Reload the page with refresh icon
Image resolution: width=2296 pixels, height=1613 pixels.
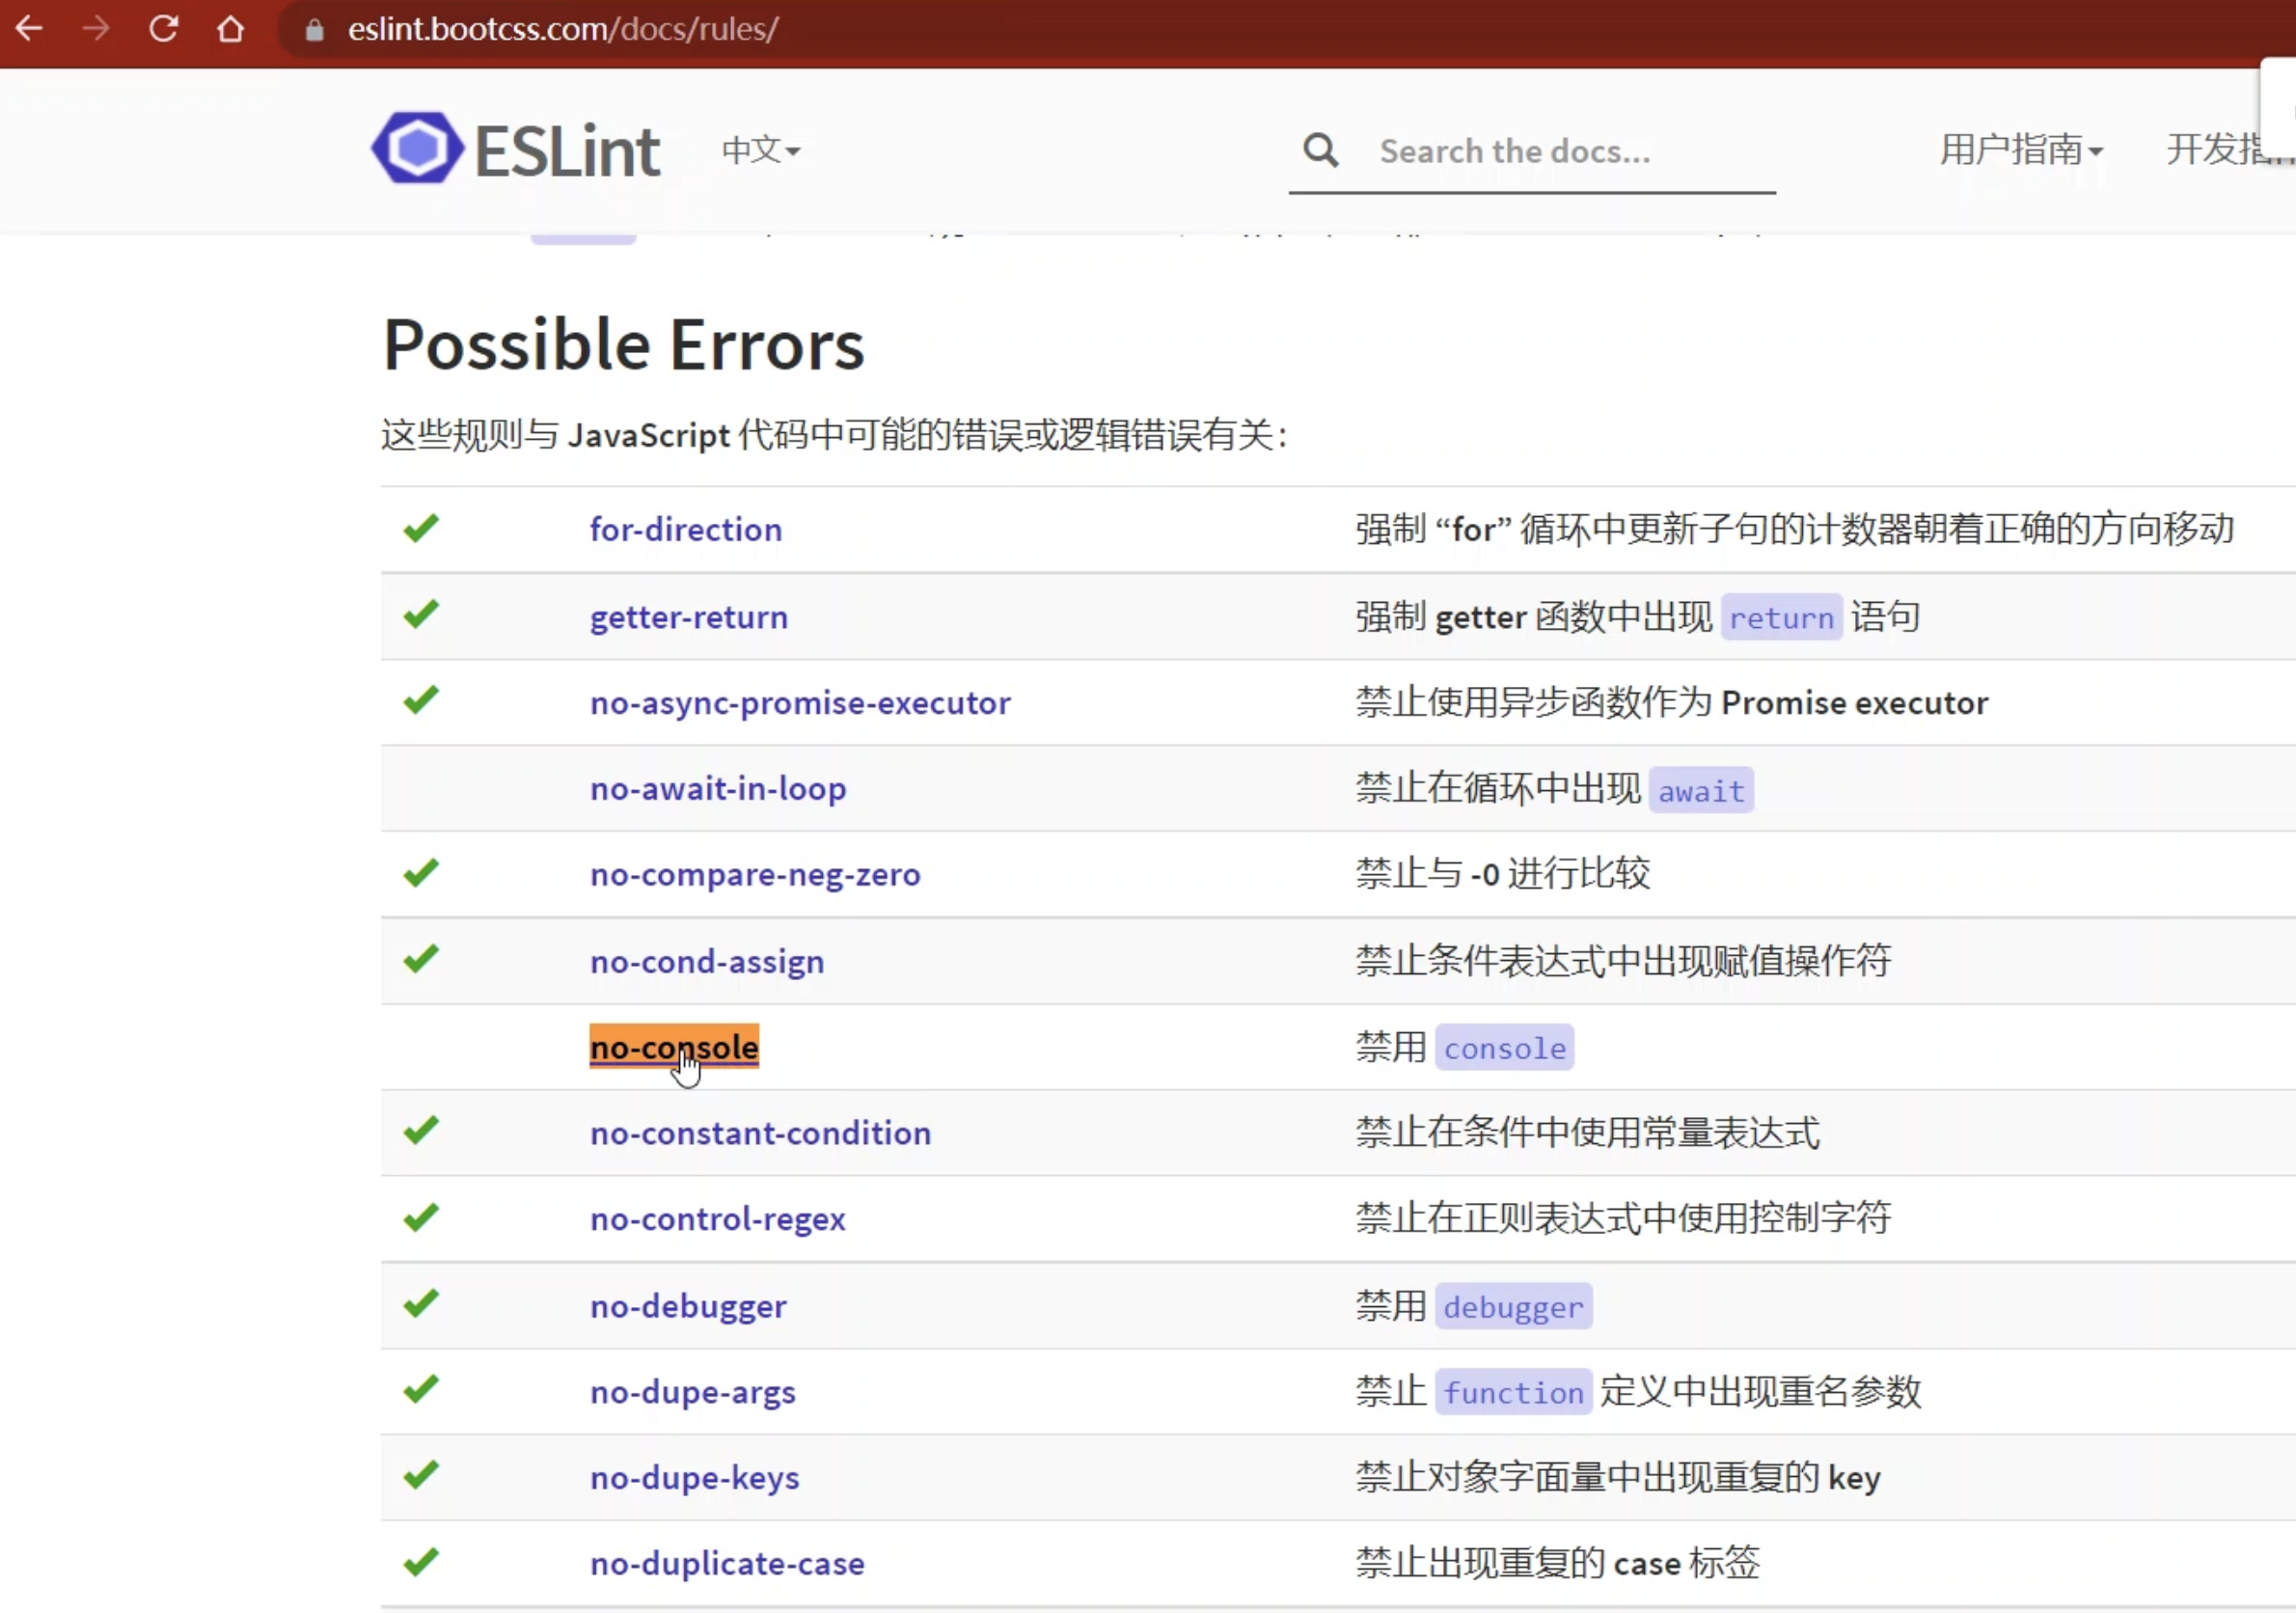(x=164, y=28)
